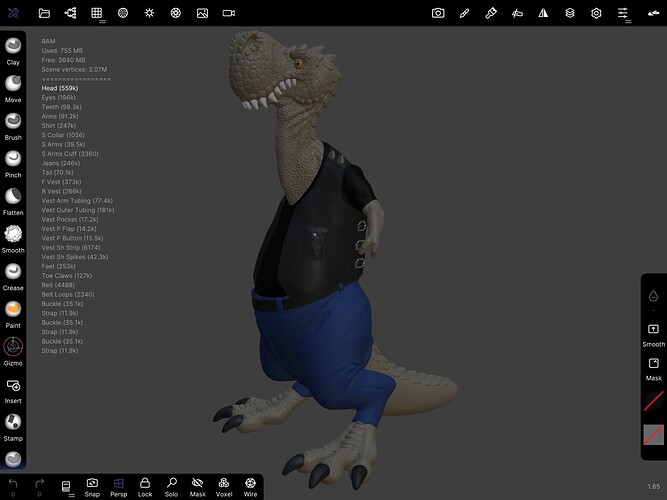This screenshot has width=667, height=500.
Task: Select Tail (70.1k) entry
Action: (57, 172)
